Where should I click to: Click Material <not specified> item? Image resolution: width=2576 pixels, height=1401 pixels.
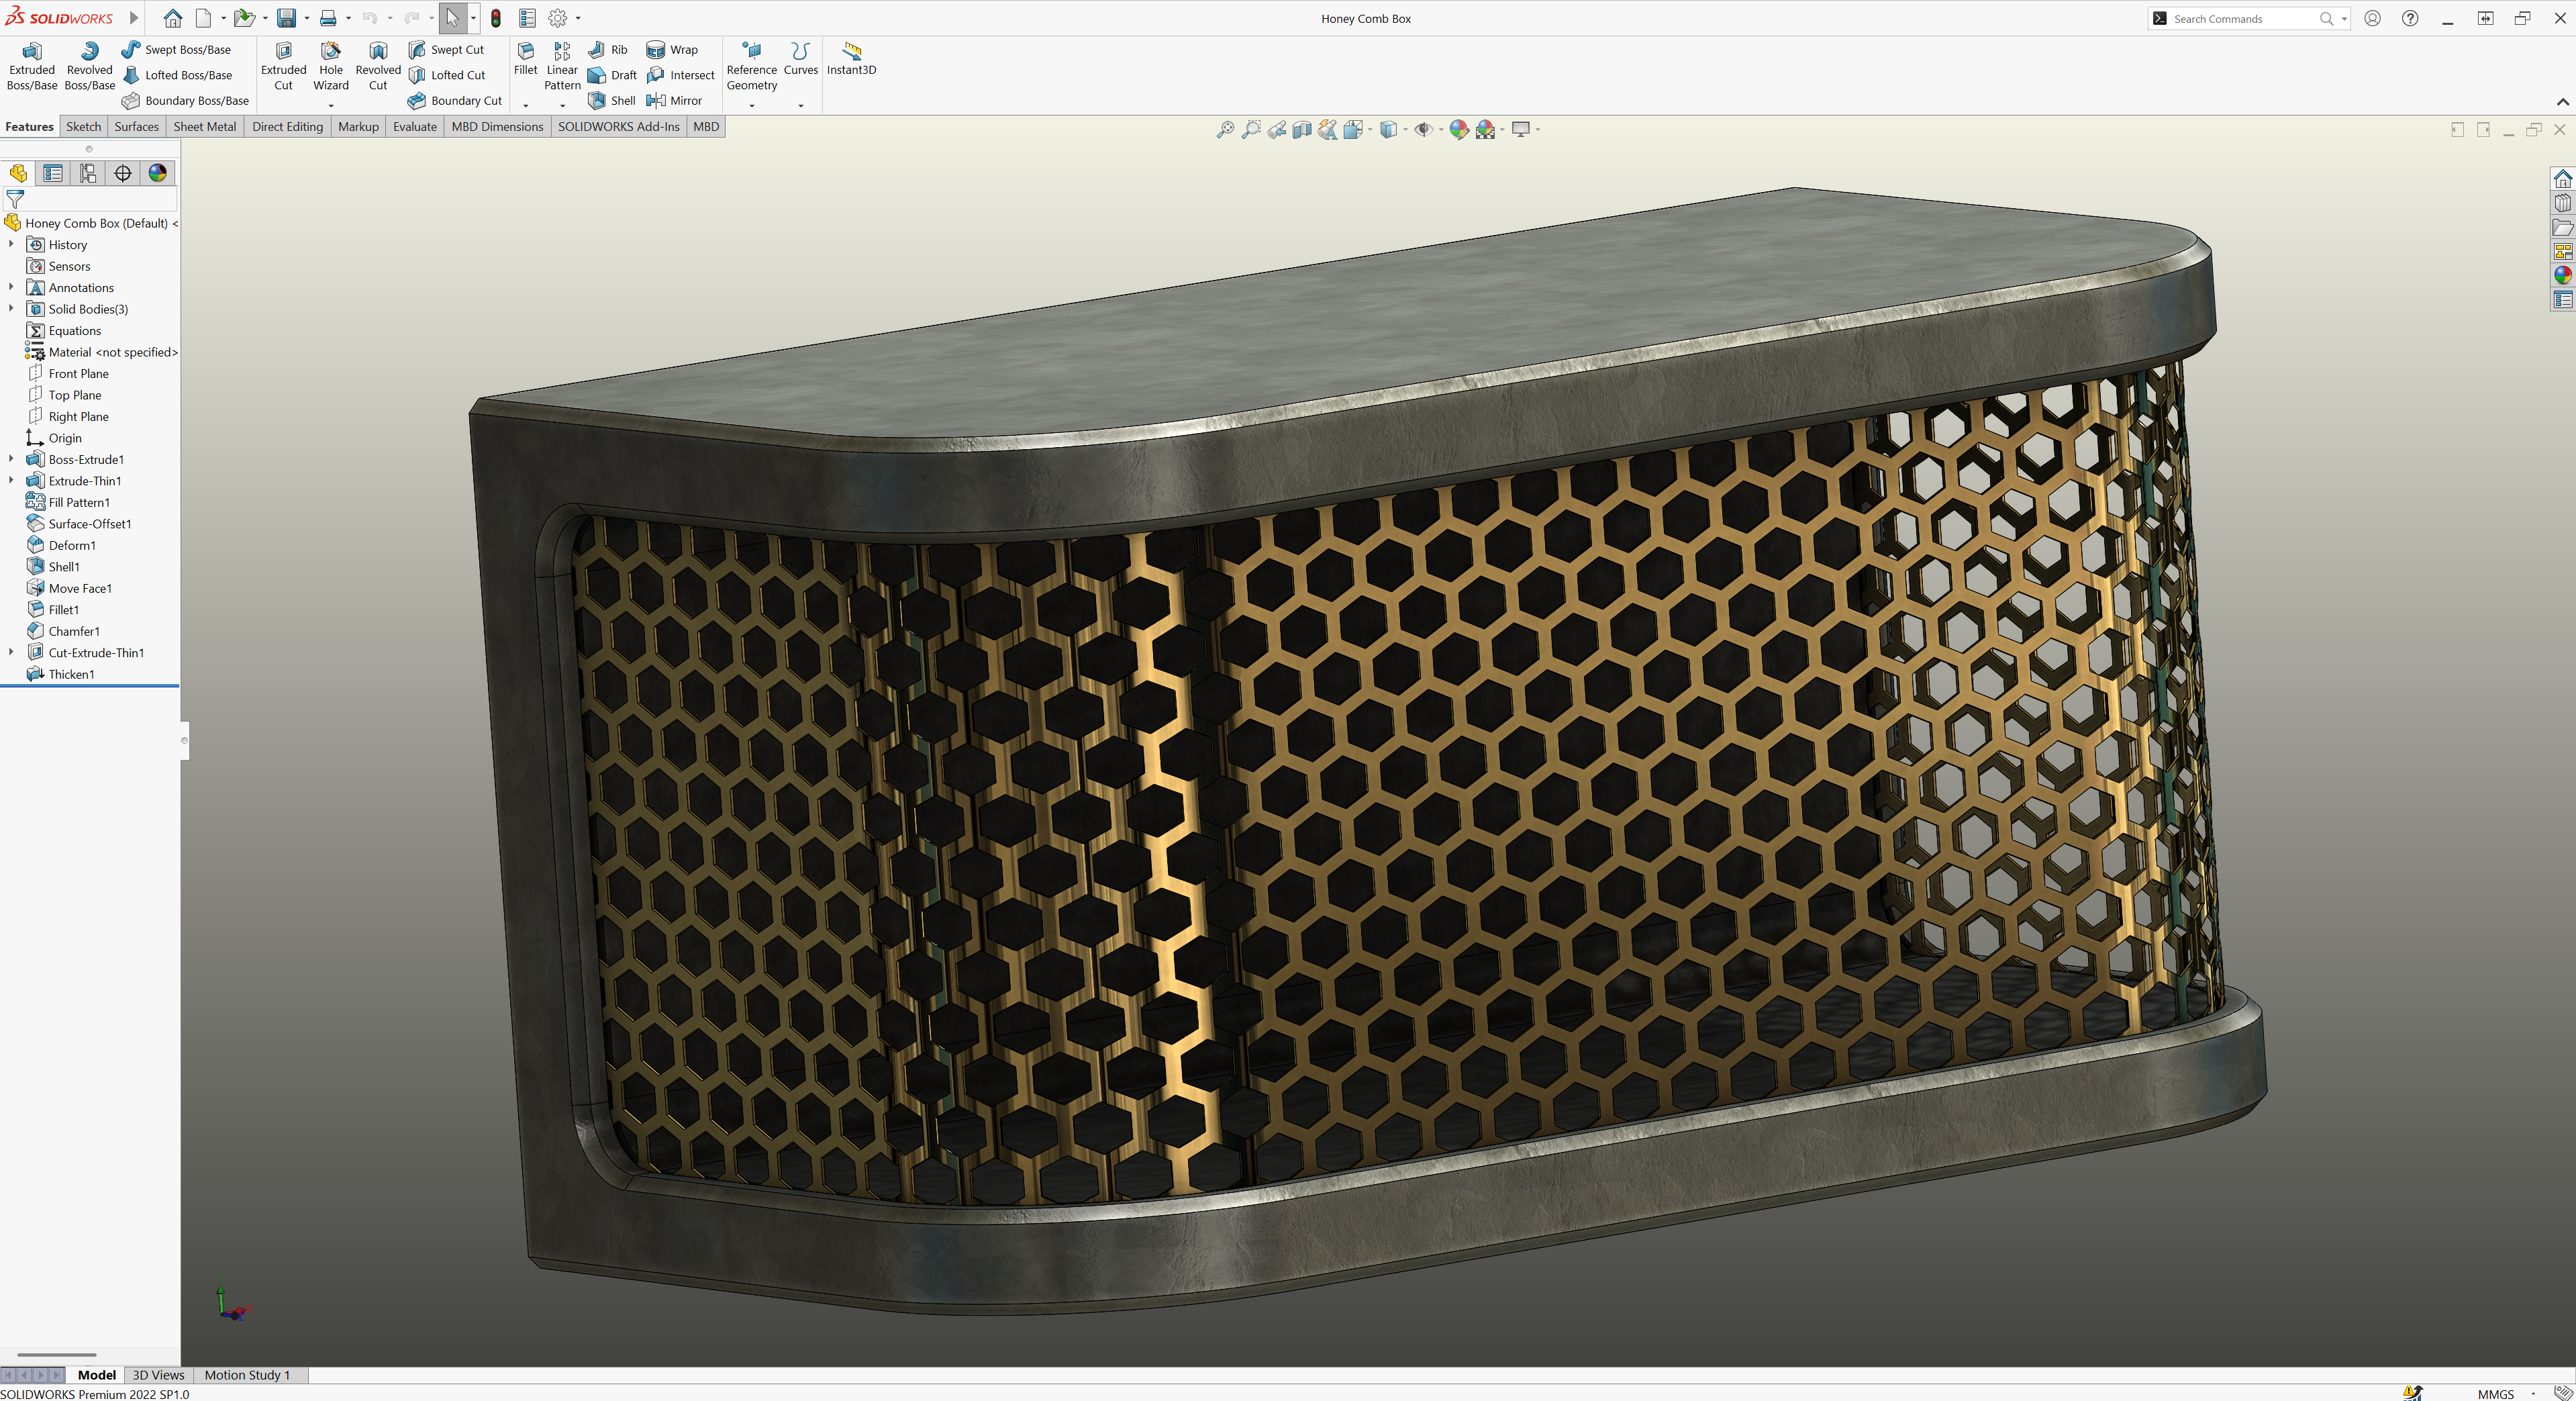click(102, 352)
